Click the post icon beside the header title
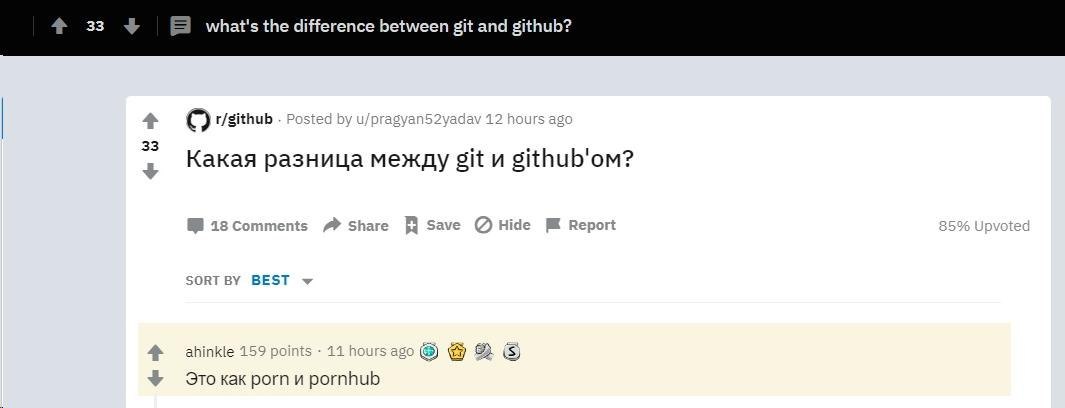This screenshot has width=1065, height=408. (x=181, y=26)
